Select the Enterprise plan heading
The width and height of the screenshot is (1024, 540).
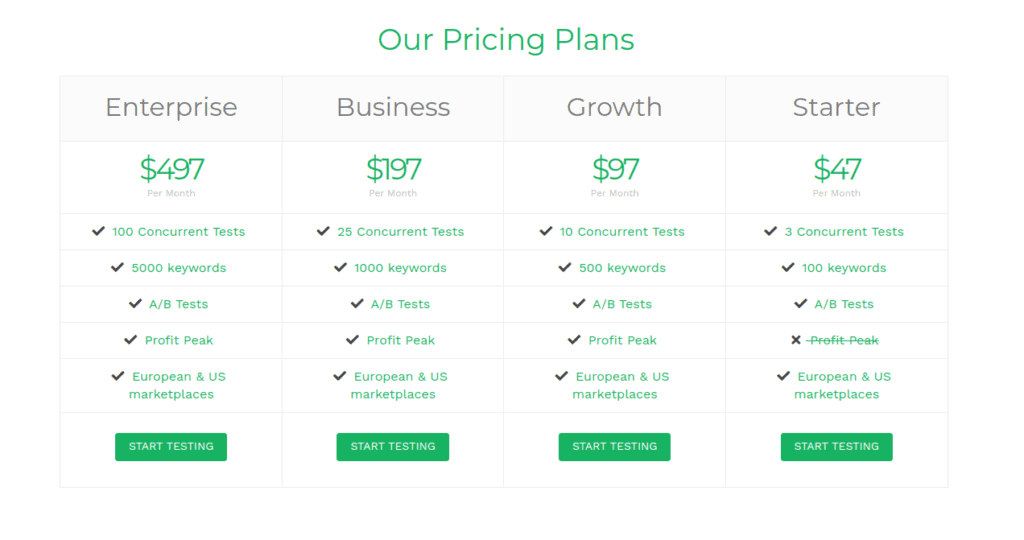171,107
